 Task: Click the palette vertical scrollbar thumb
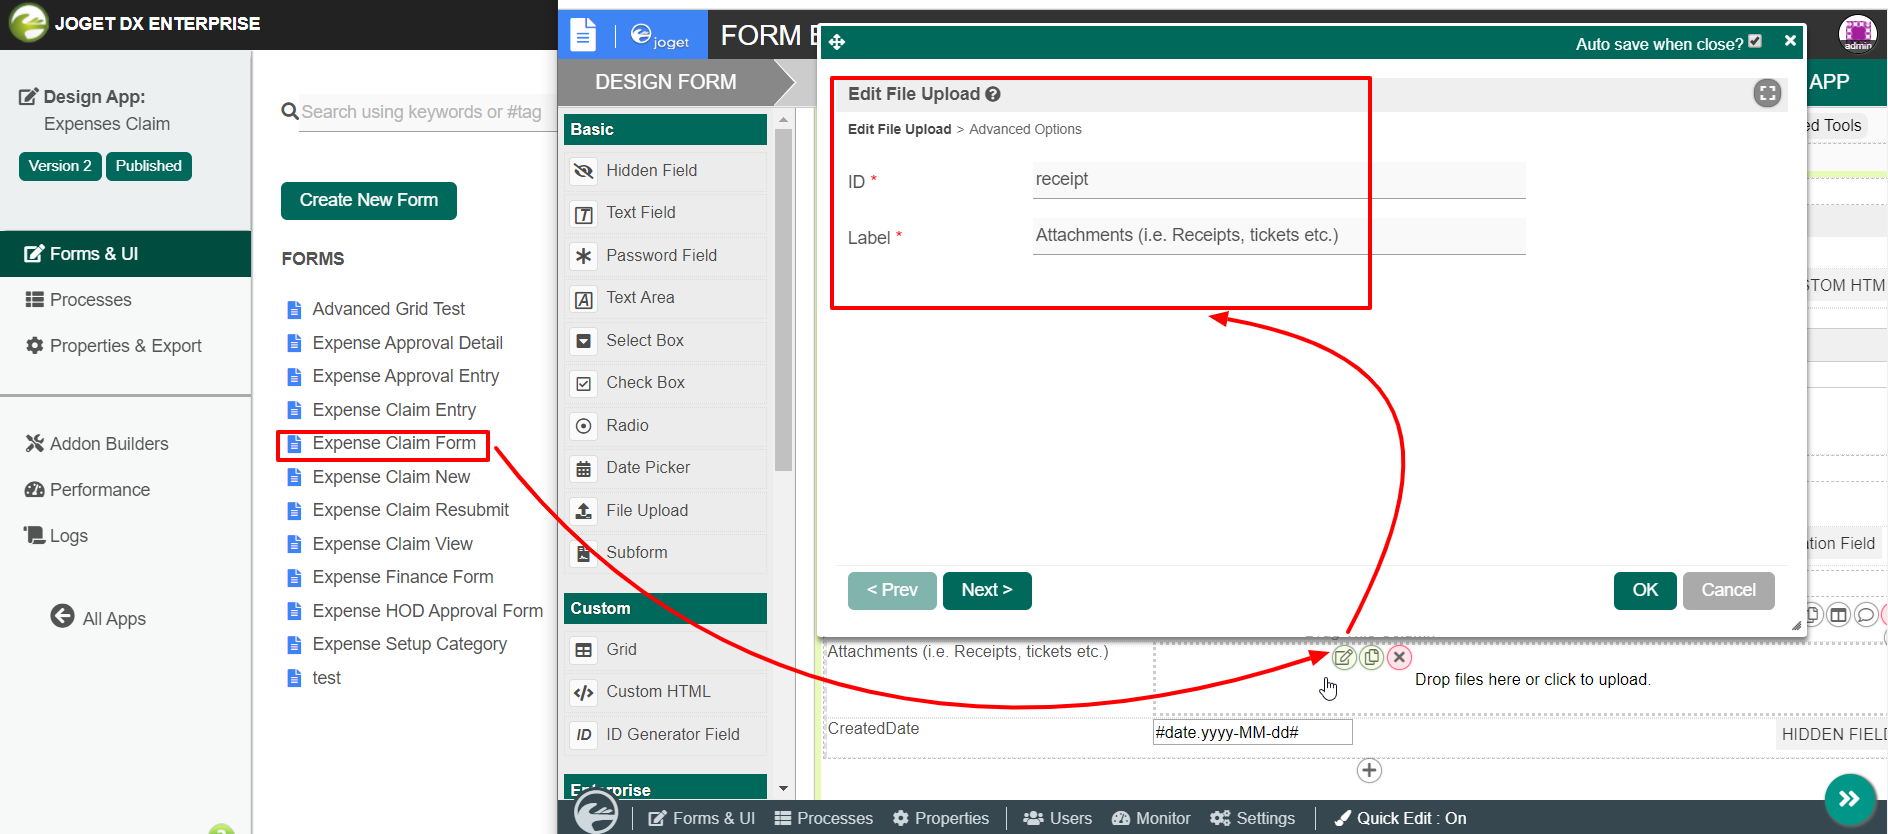pos(783,300)
